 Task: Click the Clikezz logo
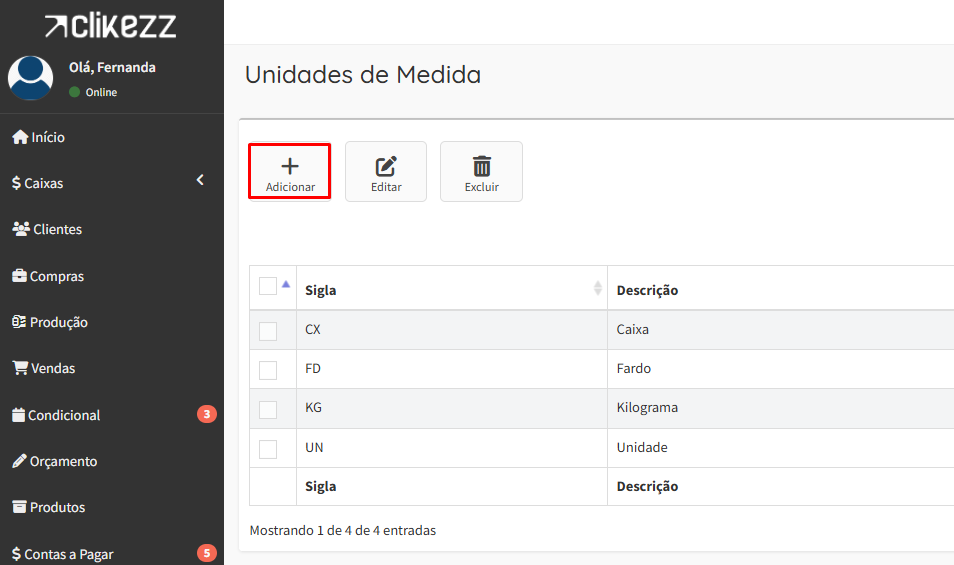111,26
